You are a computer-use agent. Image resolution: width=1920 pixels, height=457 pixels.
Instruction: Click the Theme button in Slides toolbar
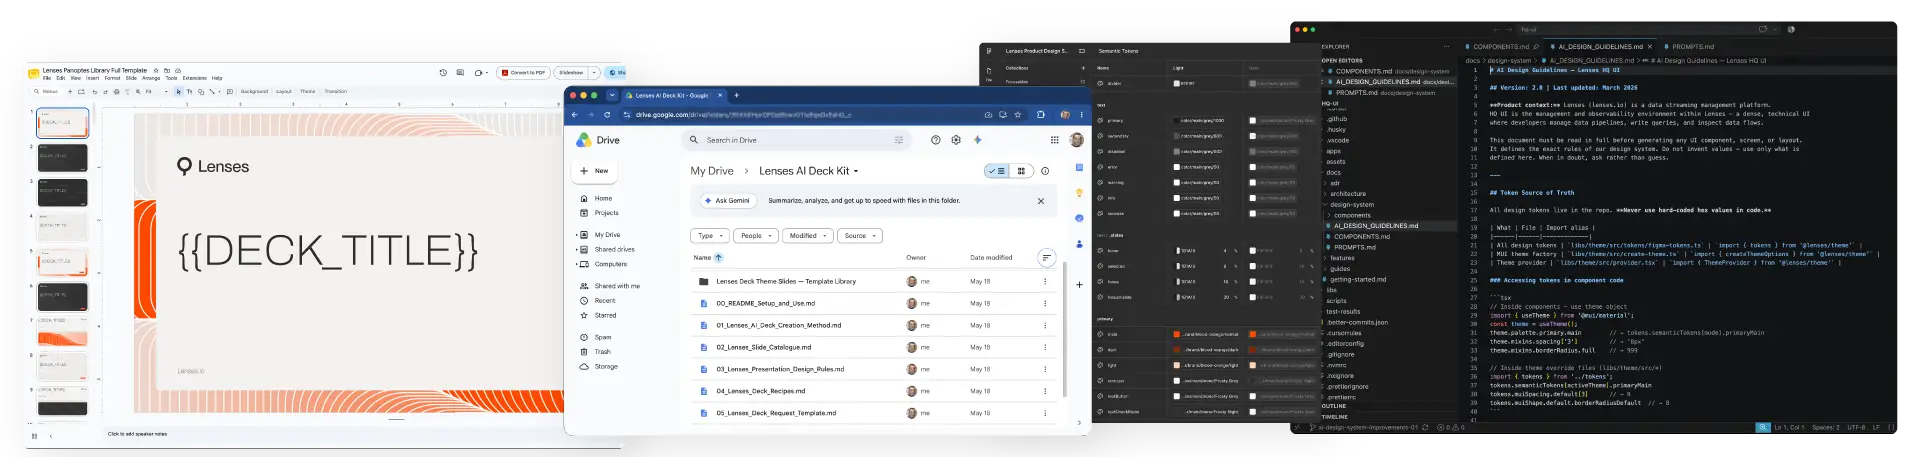tap(308, 91)
